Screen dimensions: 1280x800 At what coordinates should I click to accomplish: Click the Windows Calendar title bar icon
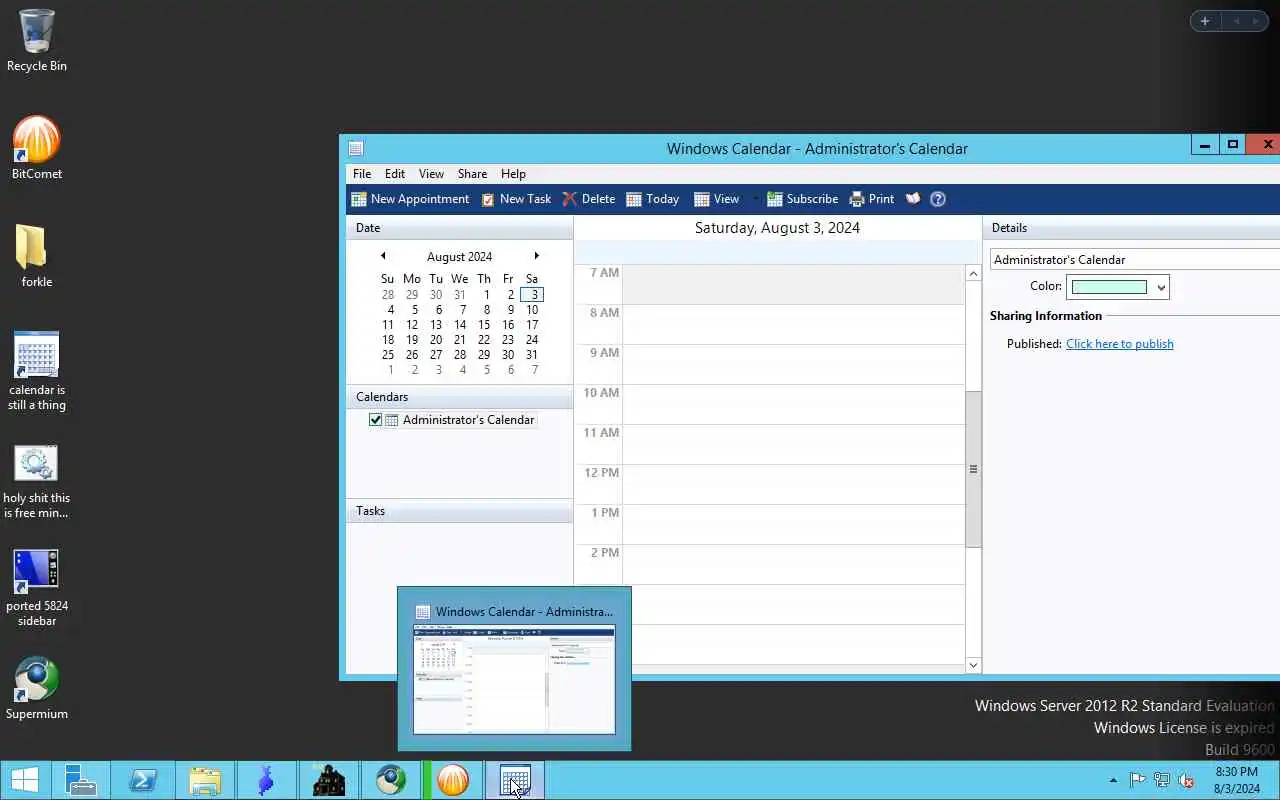(355, 148)
